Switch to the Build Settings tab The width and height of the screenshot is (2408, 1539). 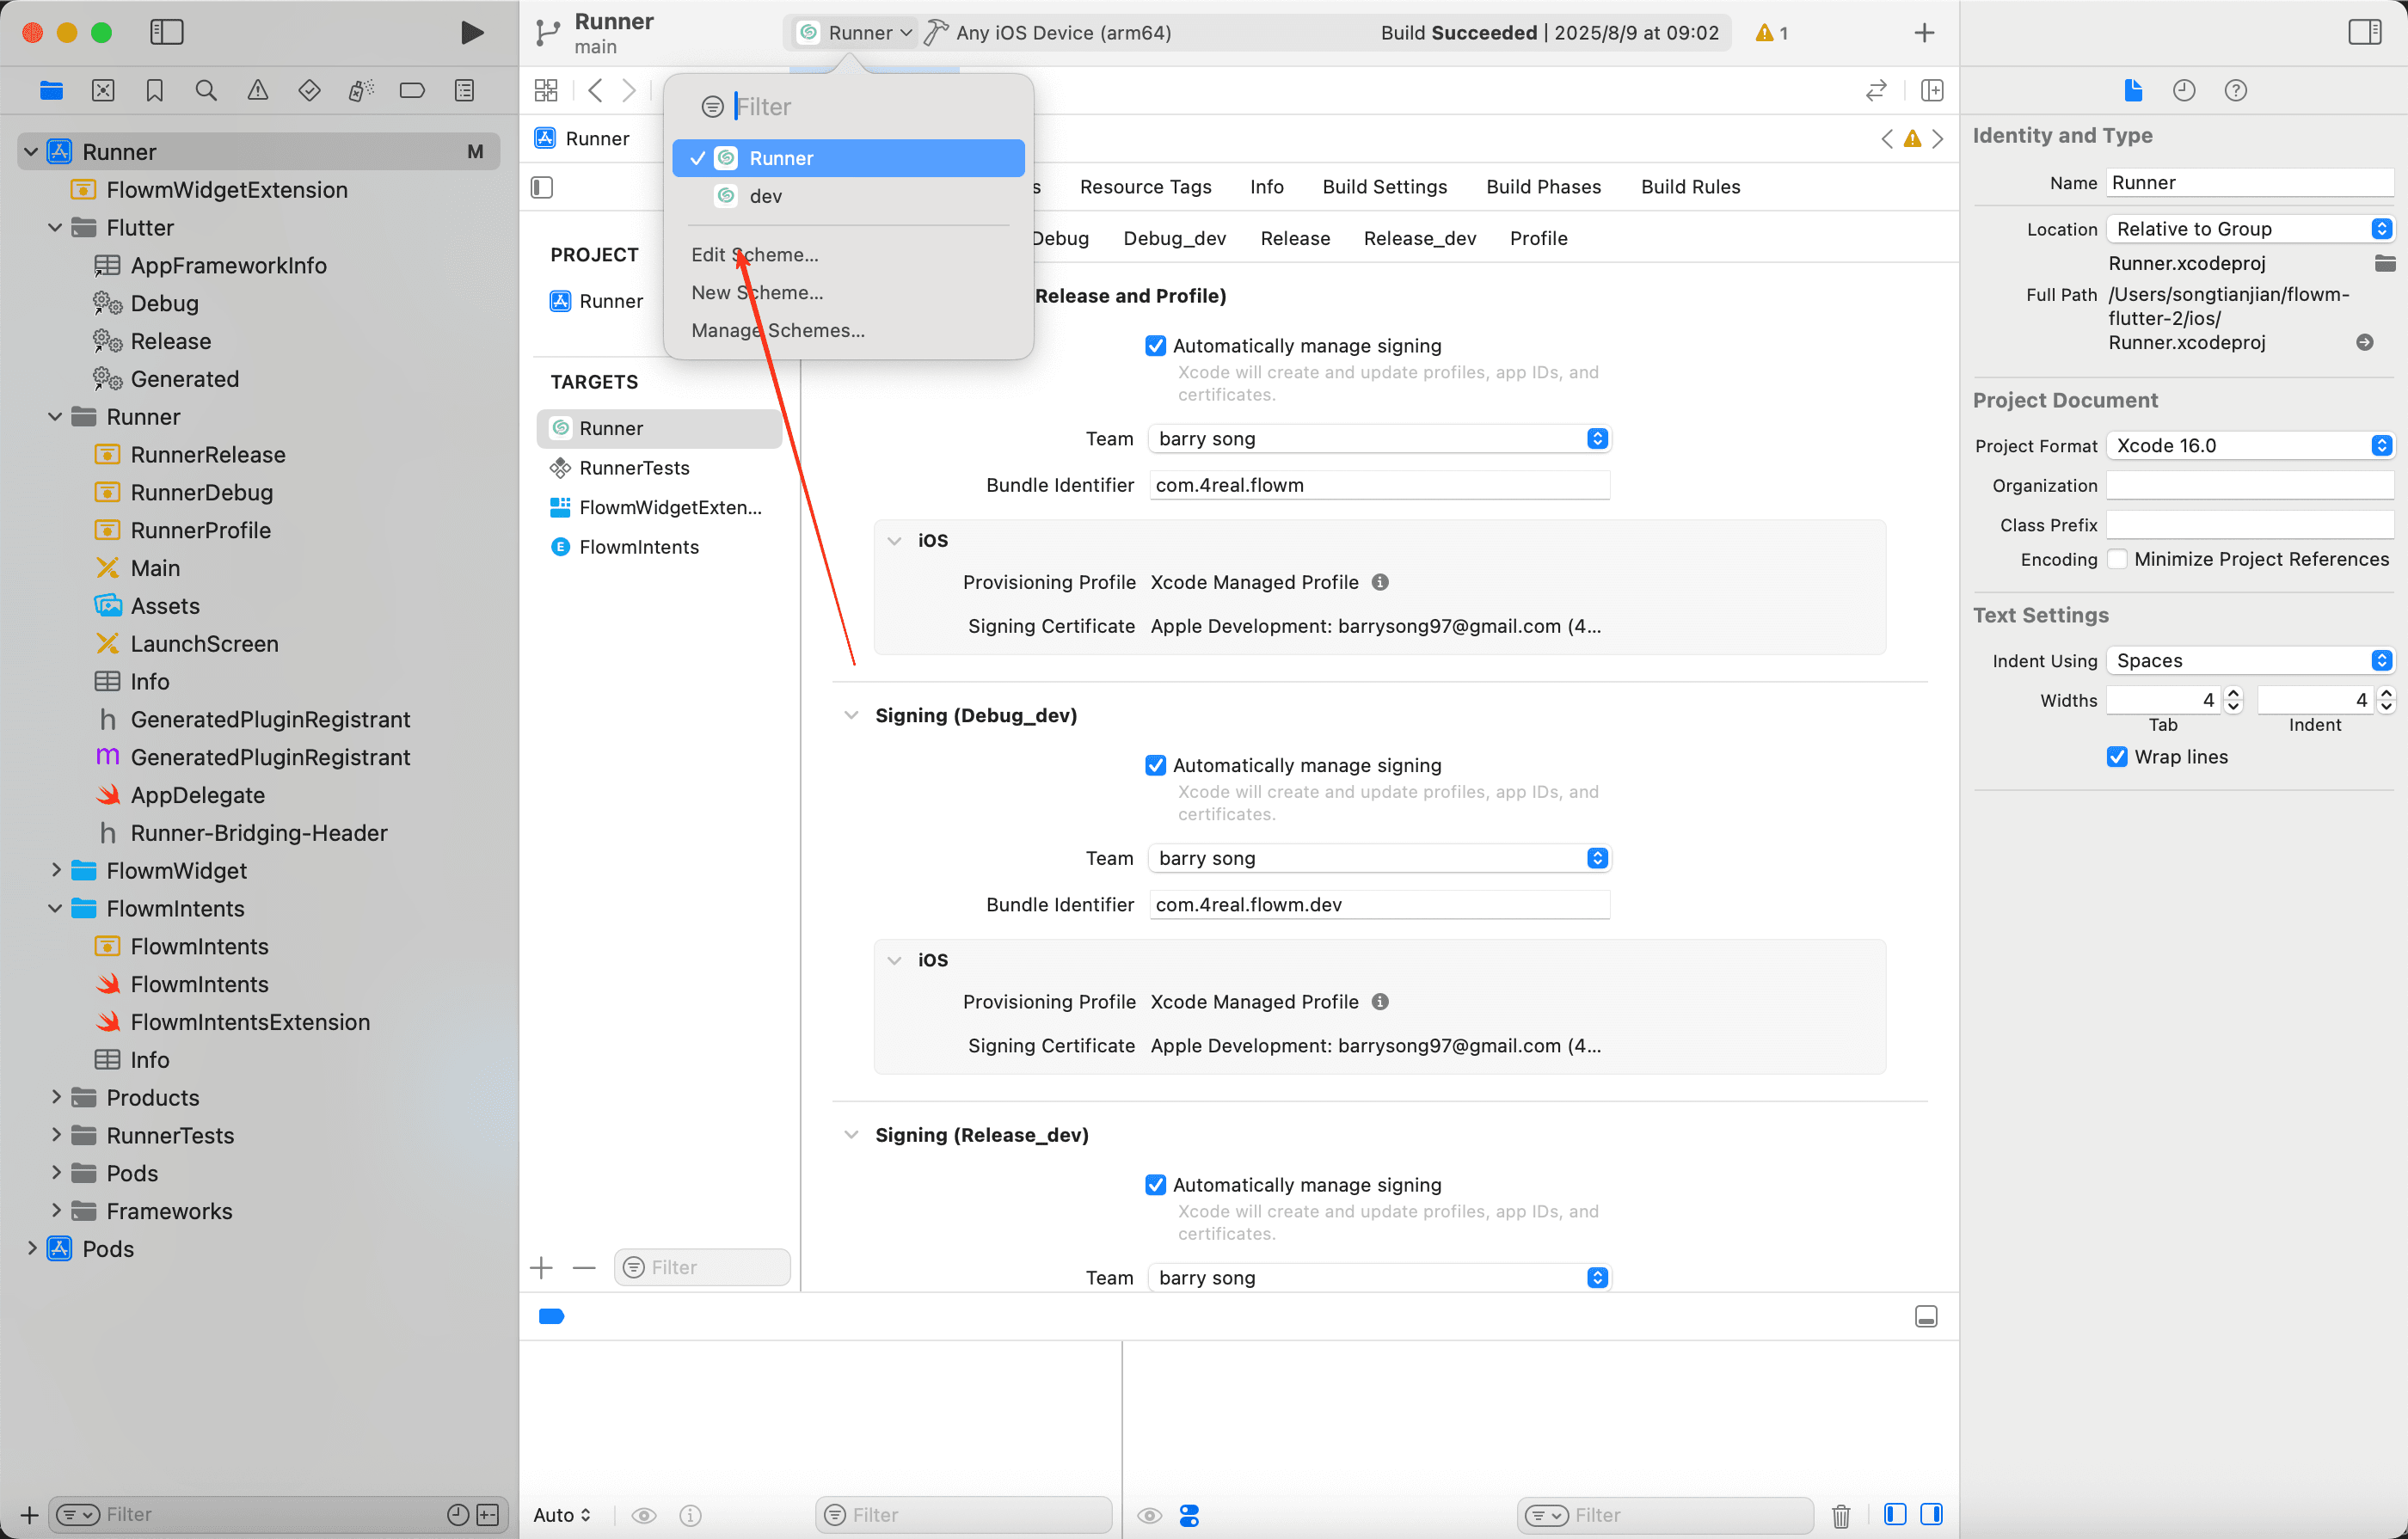[x=1384, y=187]
